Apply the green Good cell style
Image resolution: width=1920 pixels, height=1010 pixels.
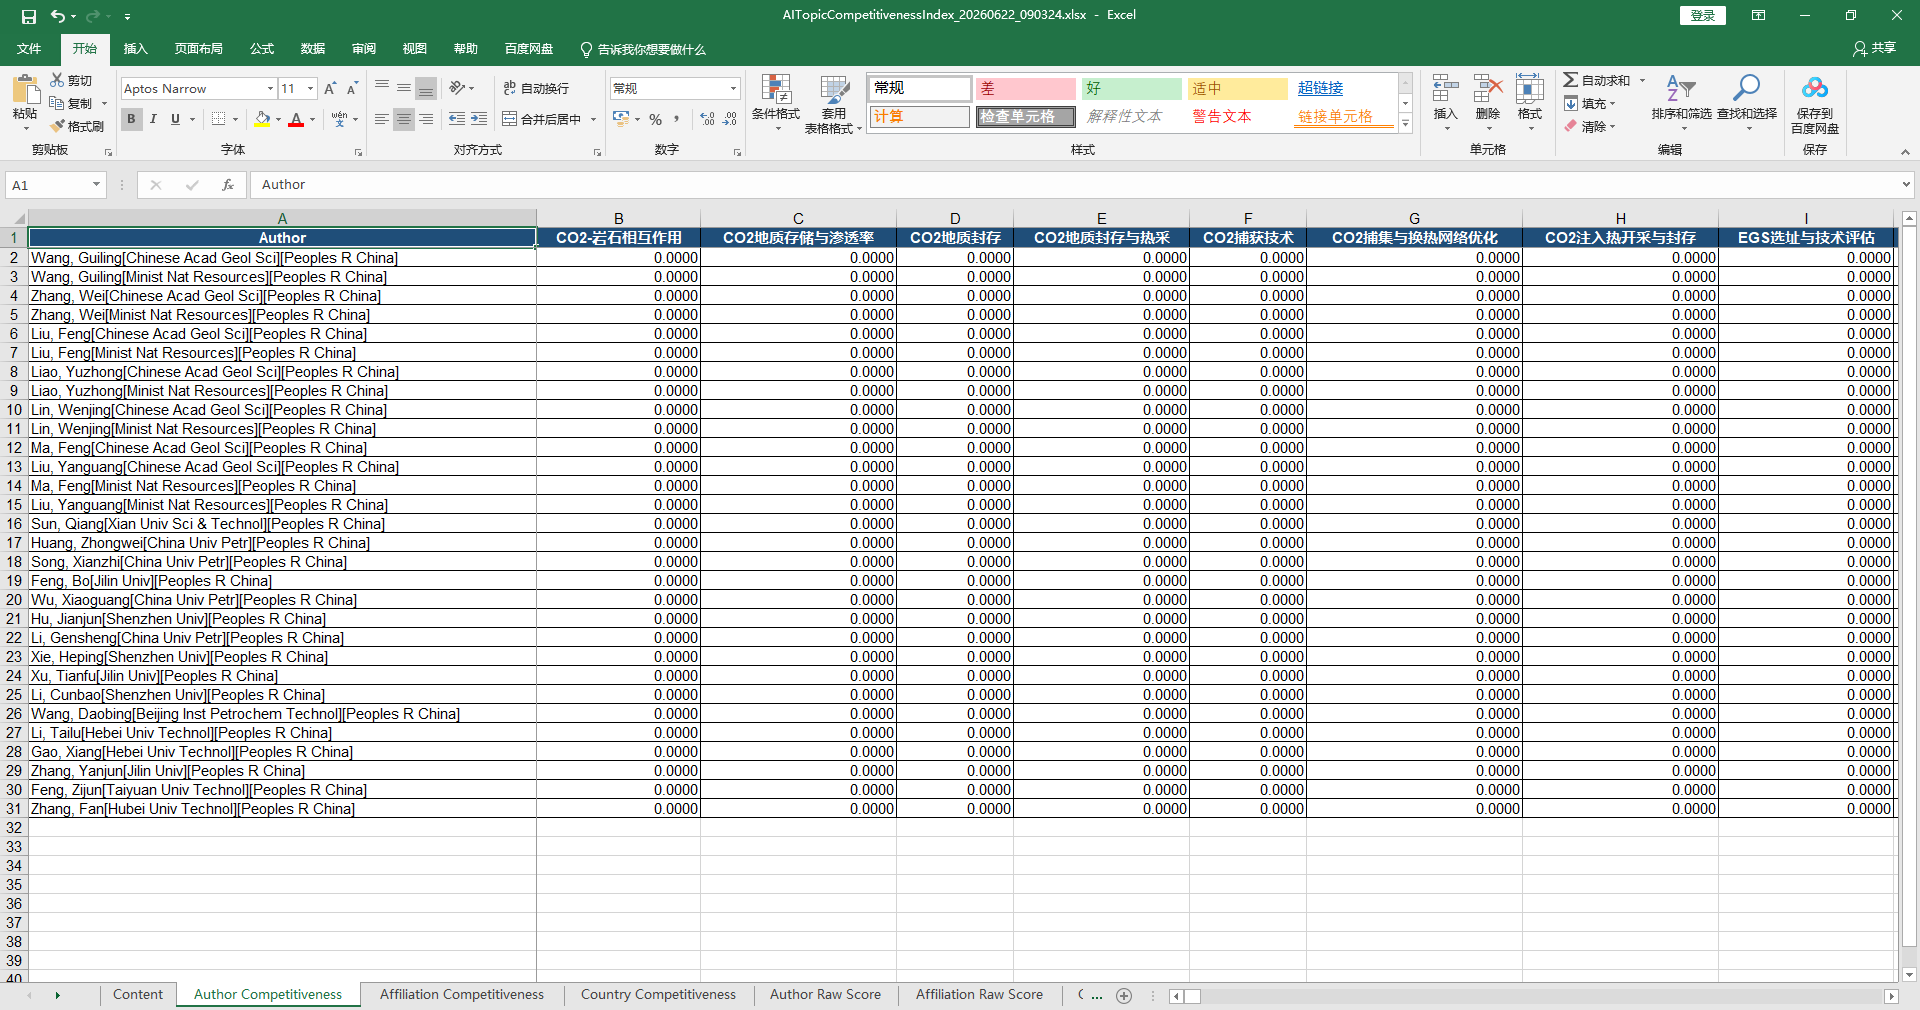pyautogui.click(x=1132, y=89)
